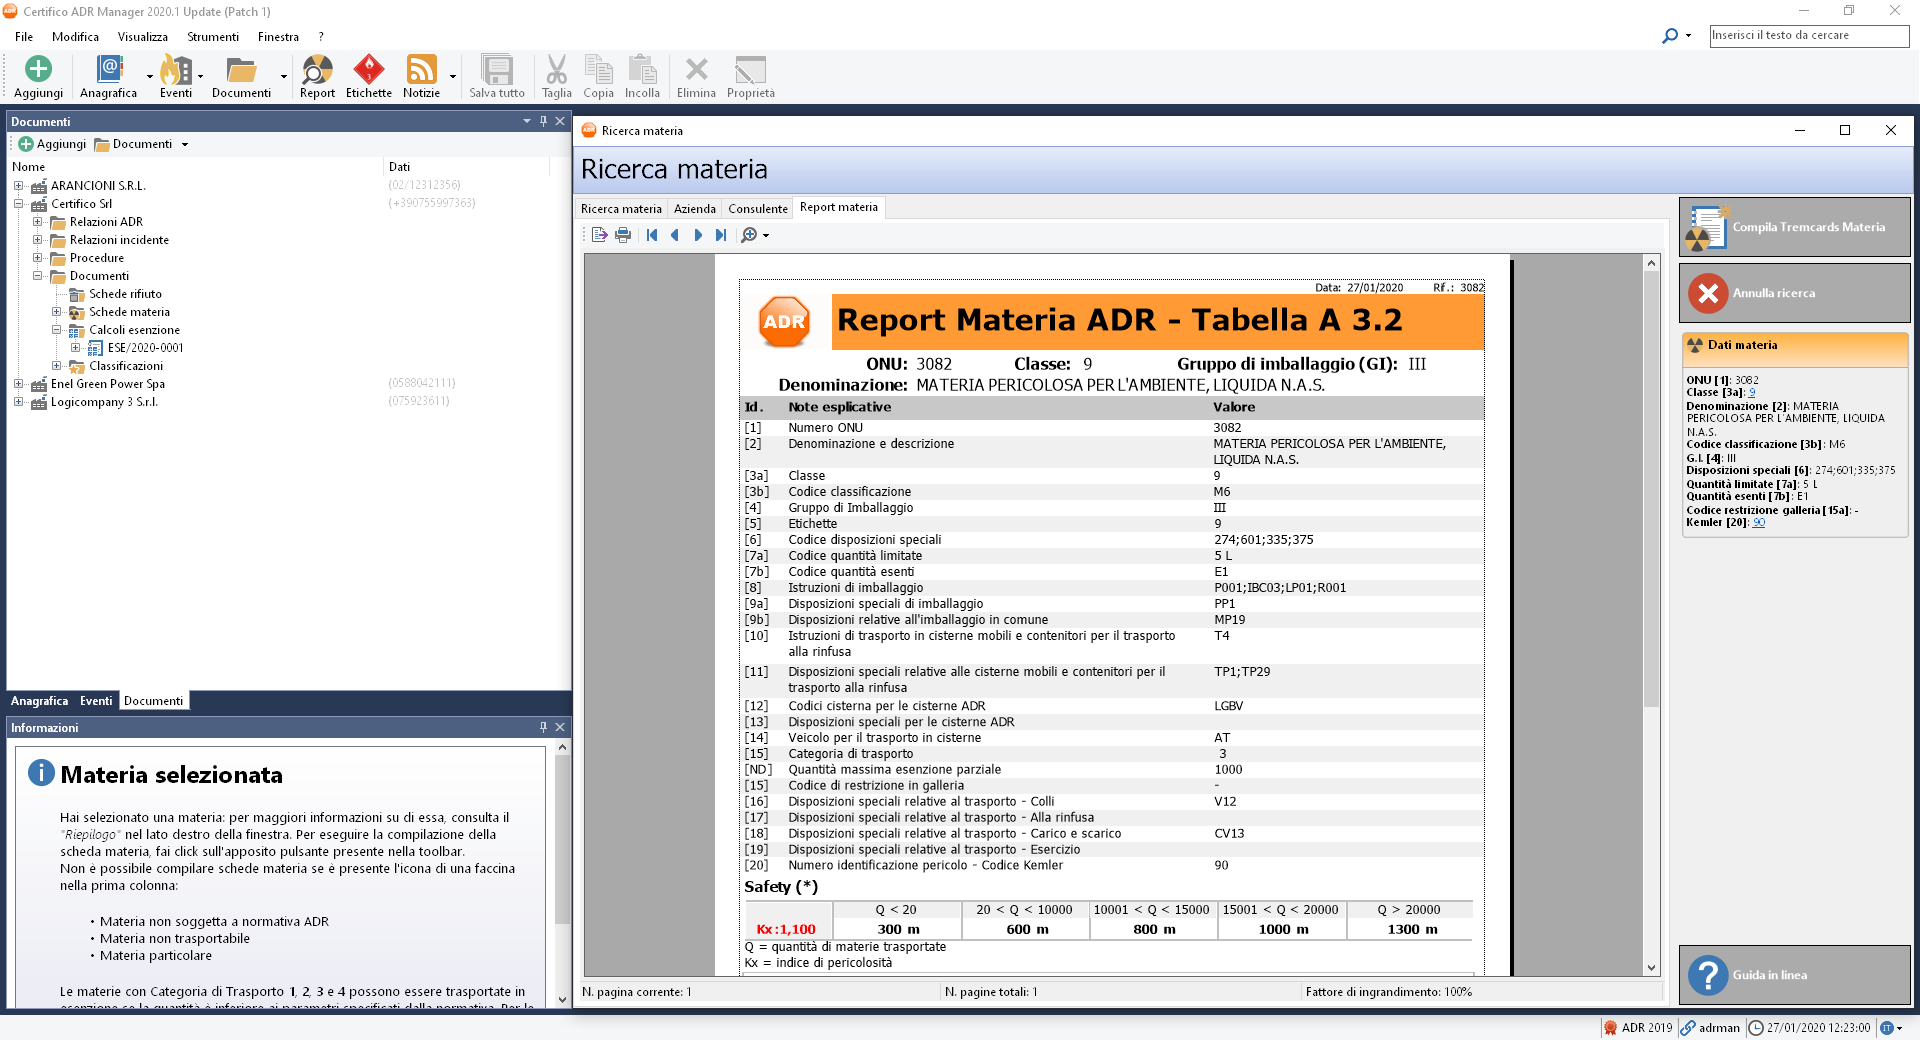Viewport: 1920px width, 1040px height.
Task: Go to last report page
Action: click(x=721, y=235)
